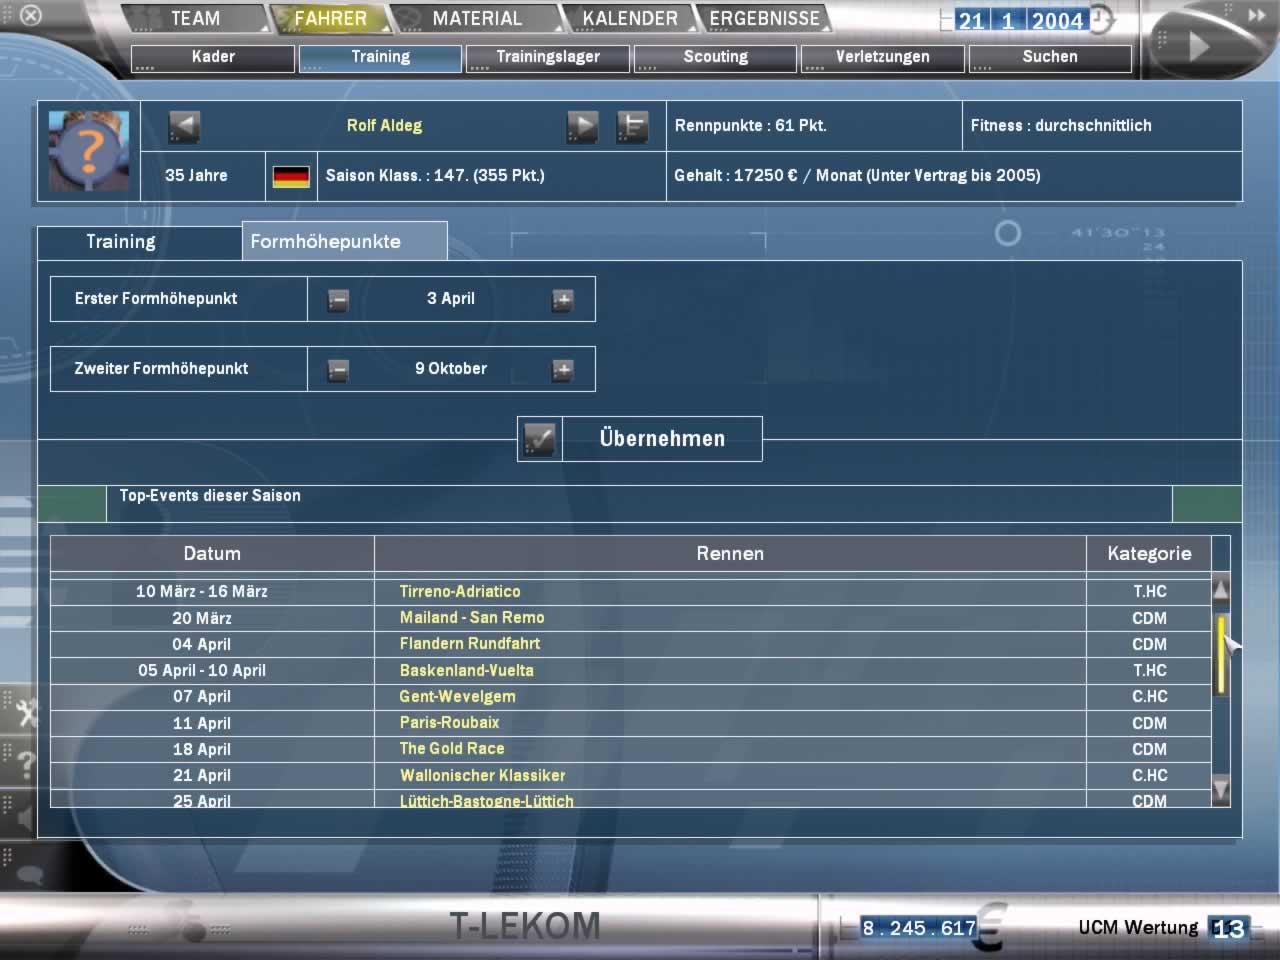Select the Formhöhepunkte panel tab
The height and width of the screenshot is (960, 1280).
tap(344, 242)
